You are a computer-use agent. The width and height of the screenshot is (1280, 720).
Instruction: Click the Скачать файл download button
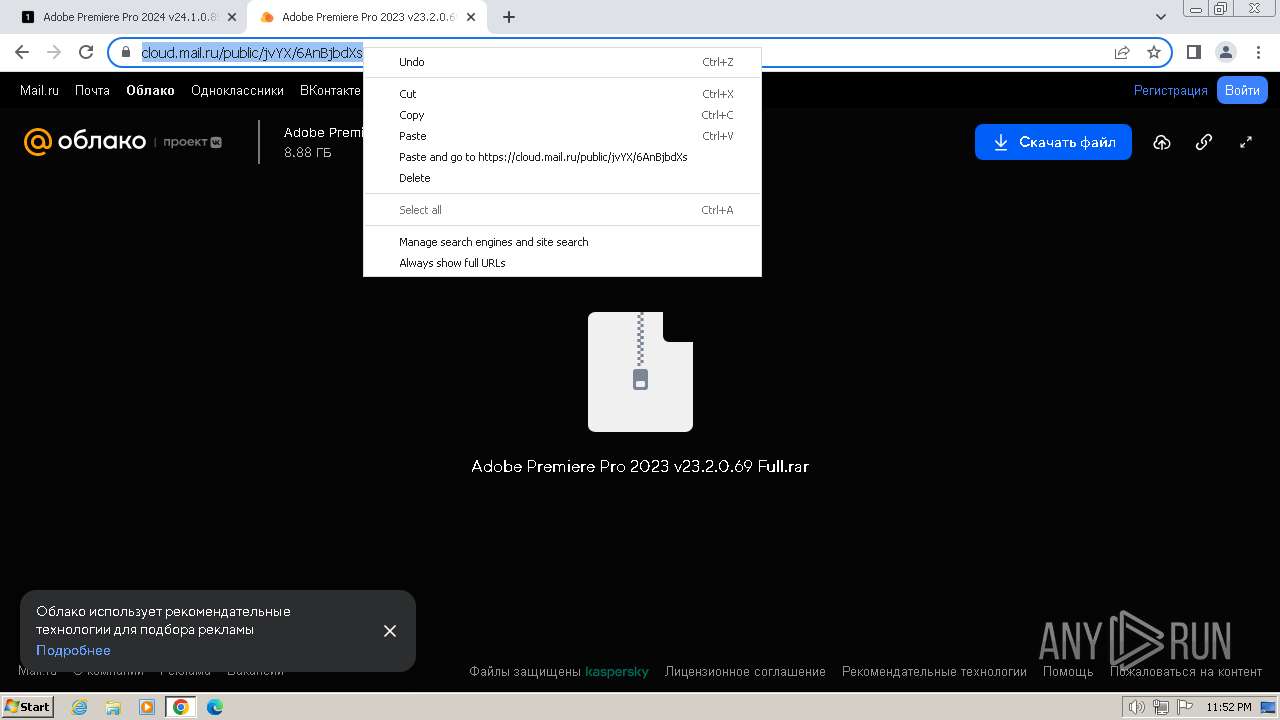(x=1053, y=142)
